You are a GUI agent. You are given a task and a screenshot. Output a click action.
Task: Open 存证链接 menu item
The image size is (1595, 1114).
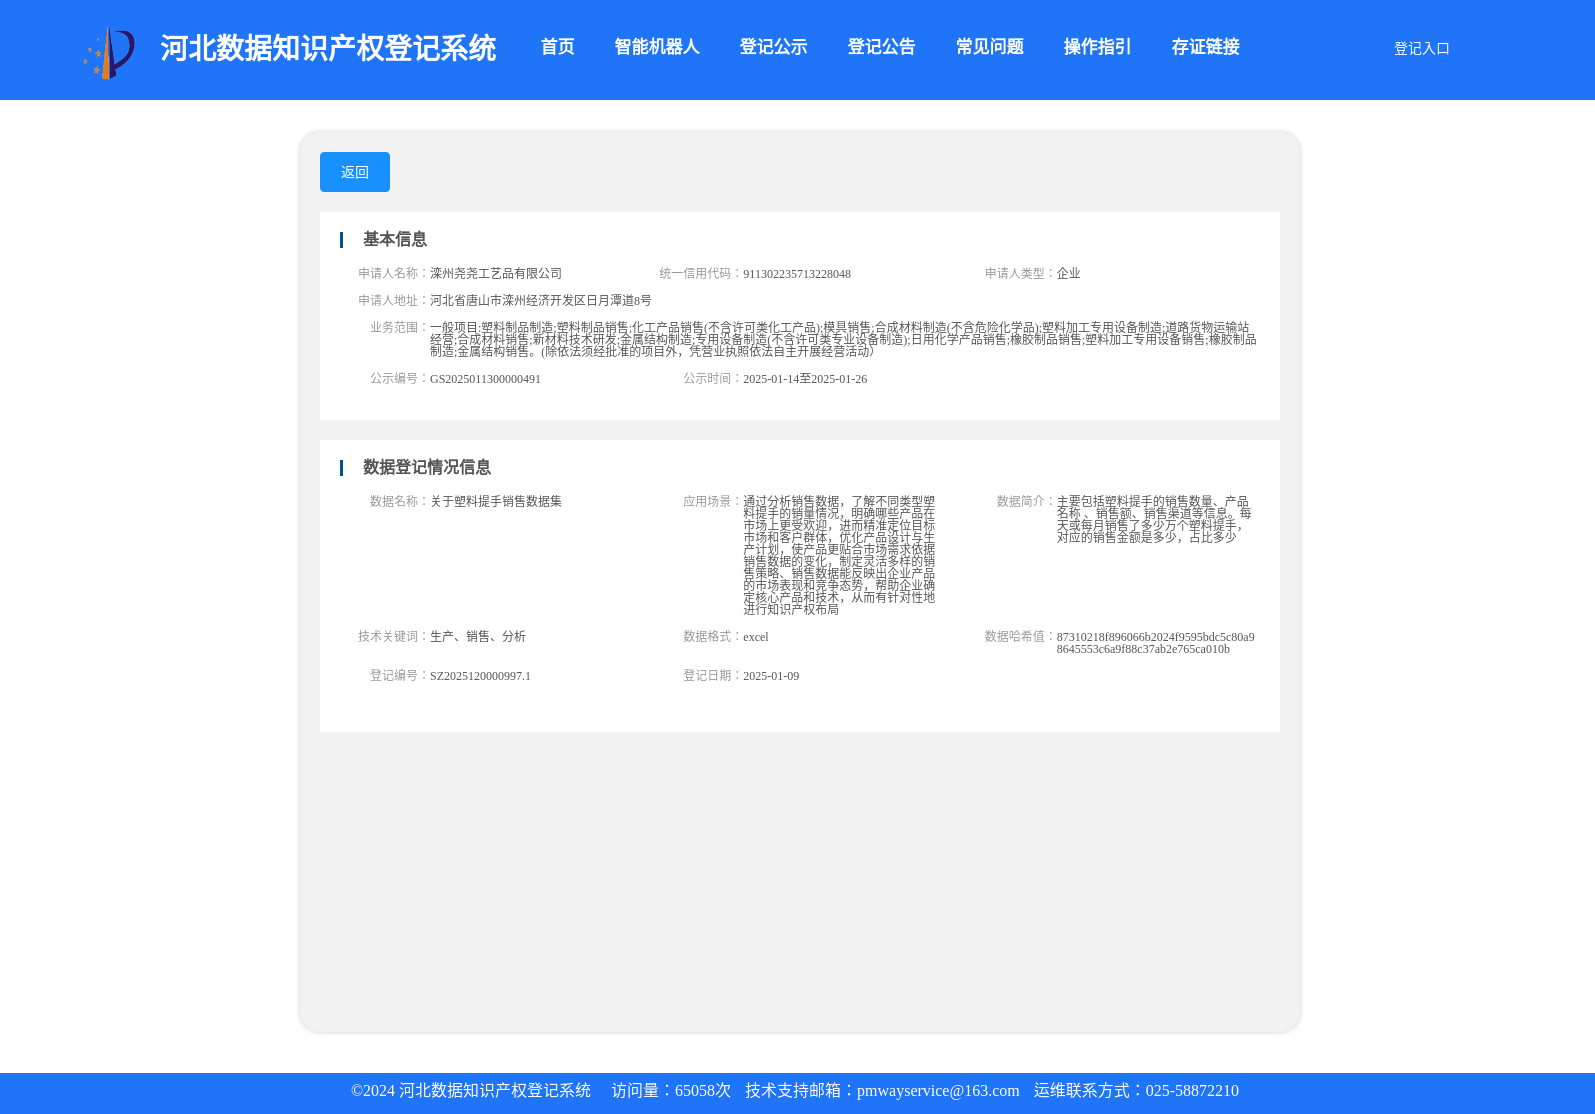[x=1205, y=47]
